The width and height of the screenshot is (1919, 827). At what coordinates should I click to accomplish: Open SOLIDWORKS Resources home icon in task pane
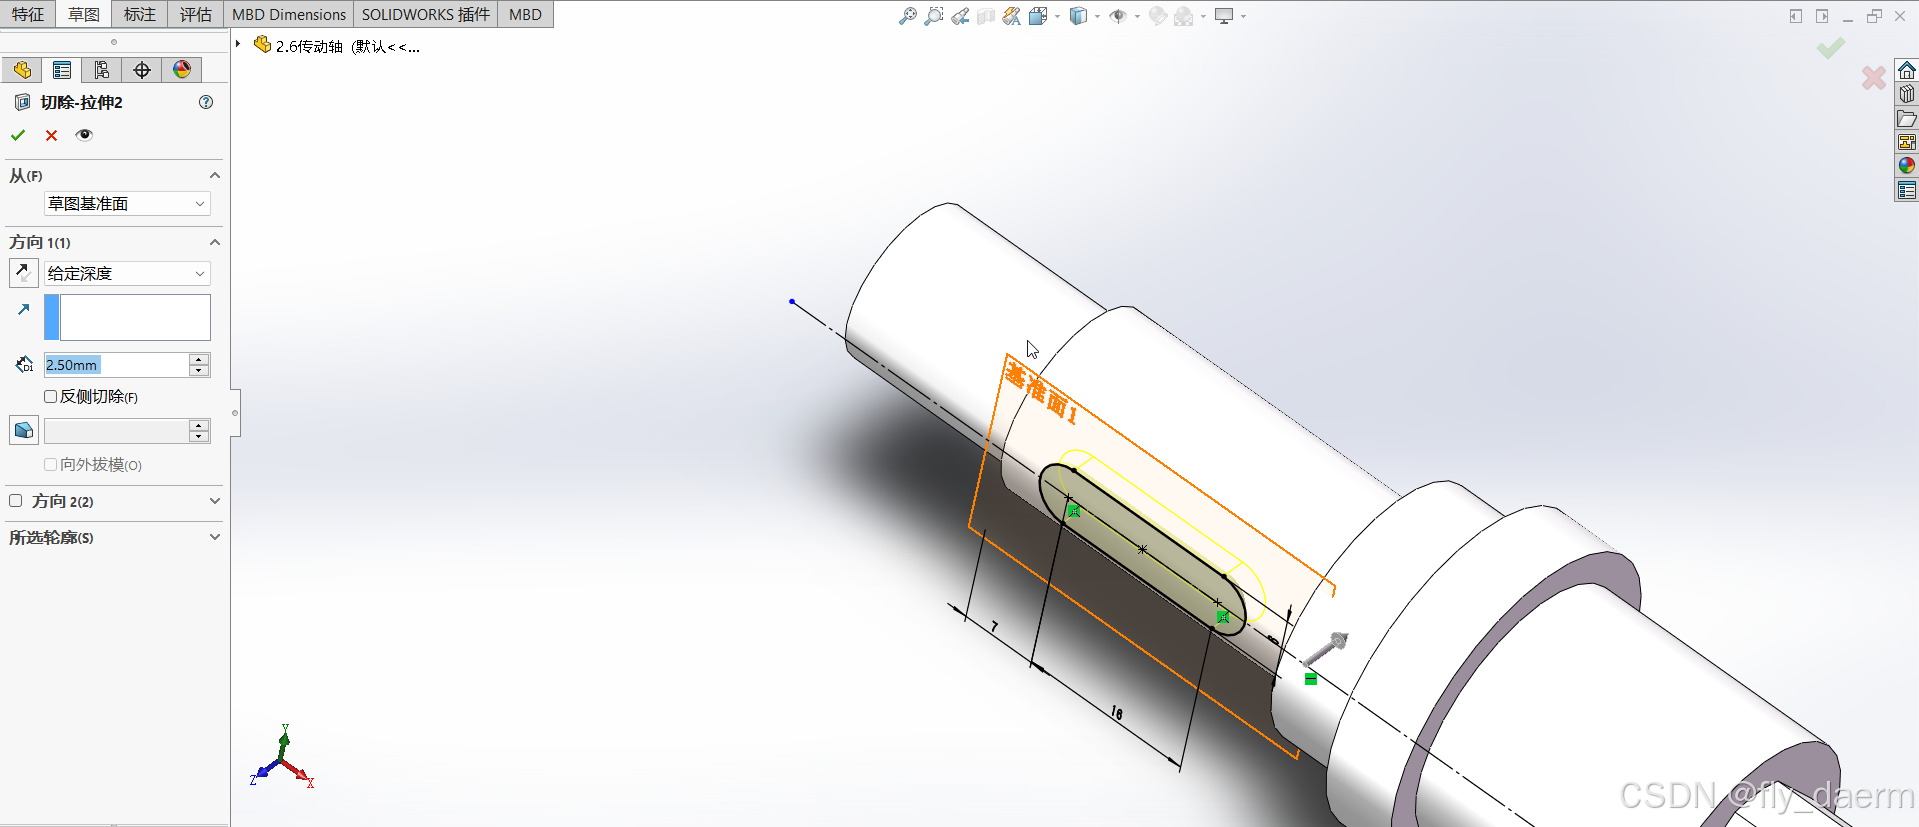1907,70
